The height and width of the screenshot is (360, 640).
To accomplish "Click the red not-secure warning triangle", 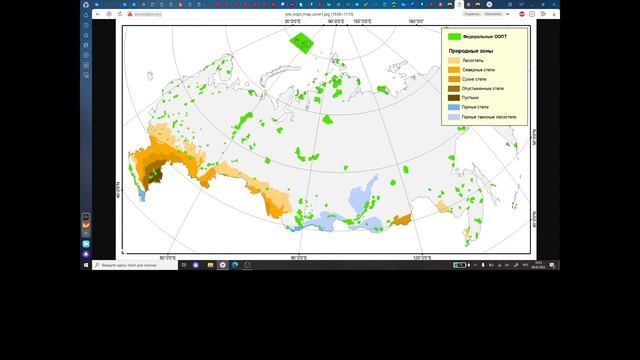I will click(x=130, y=14).
